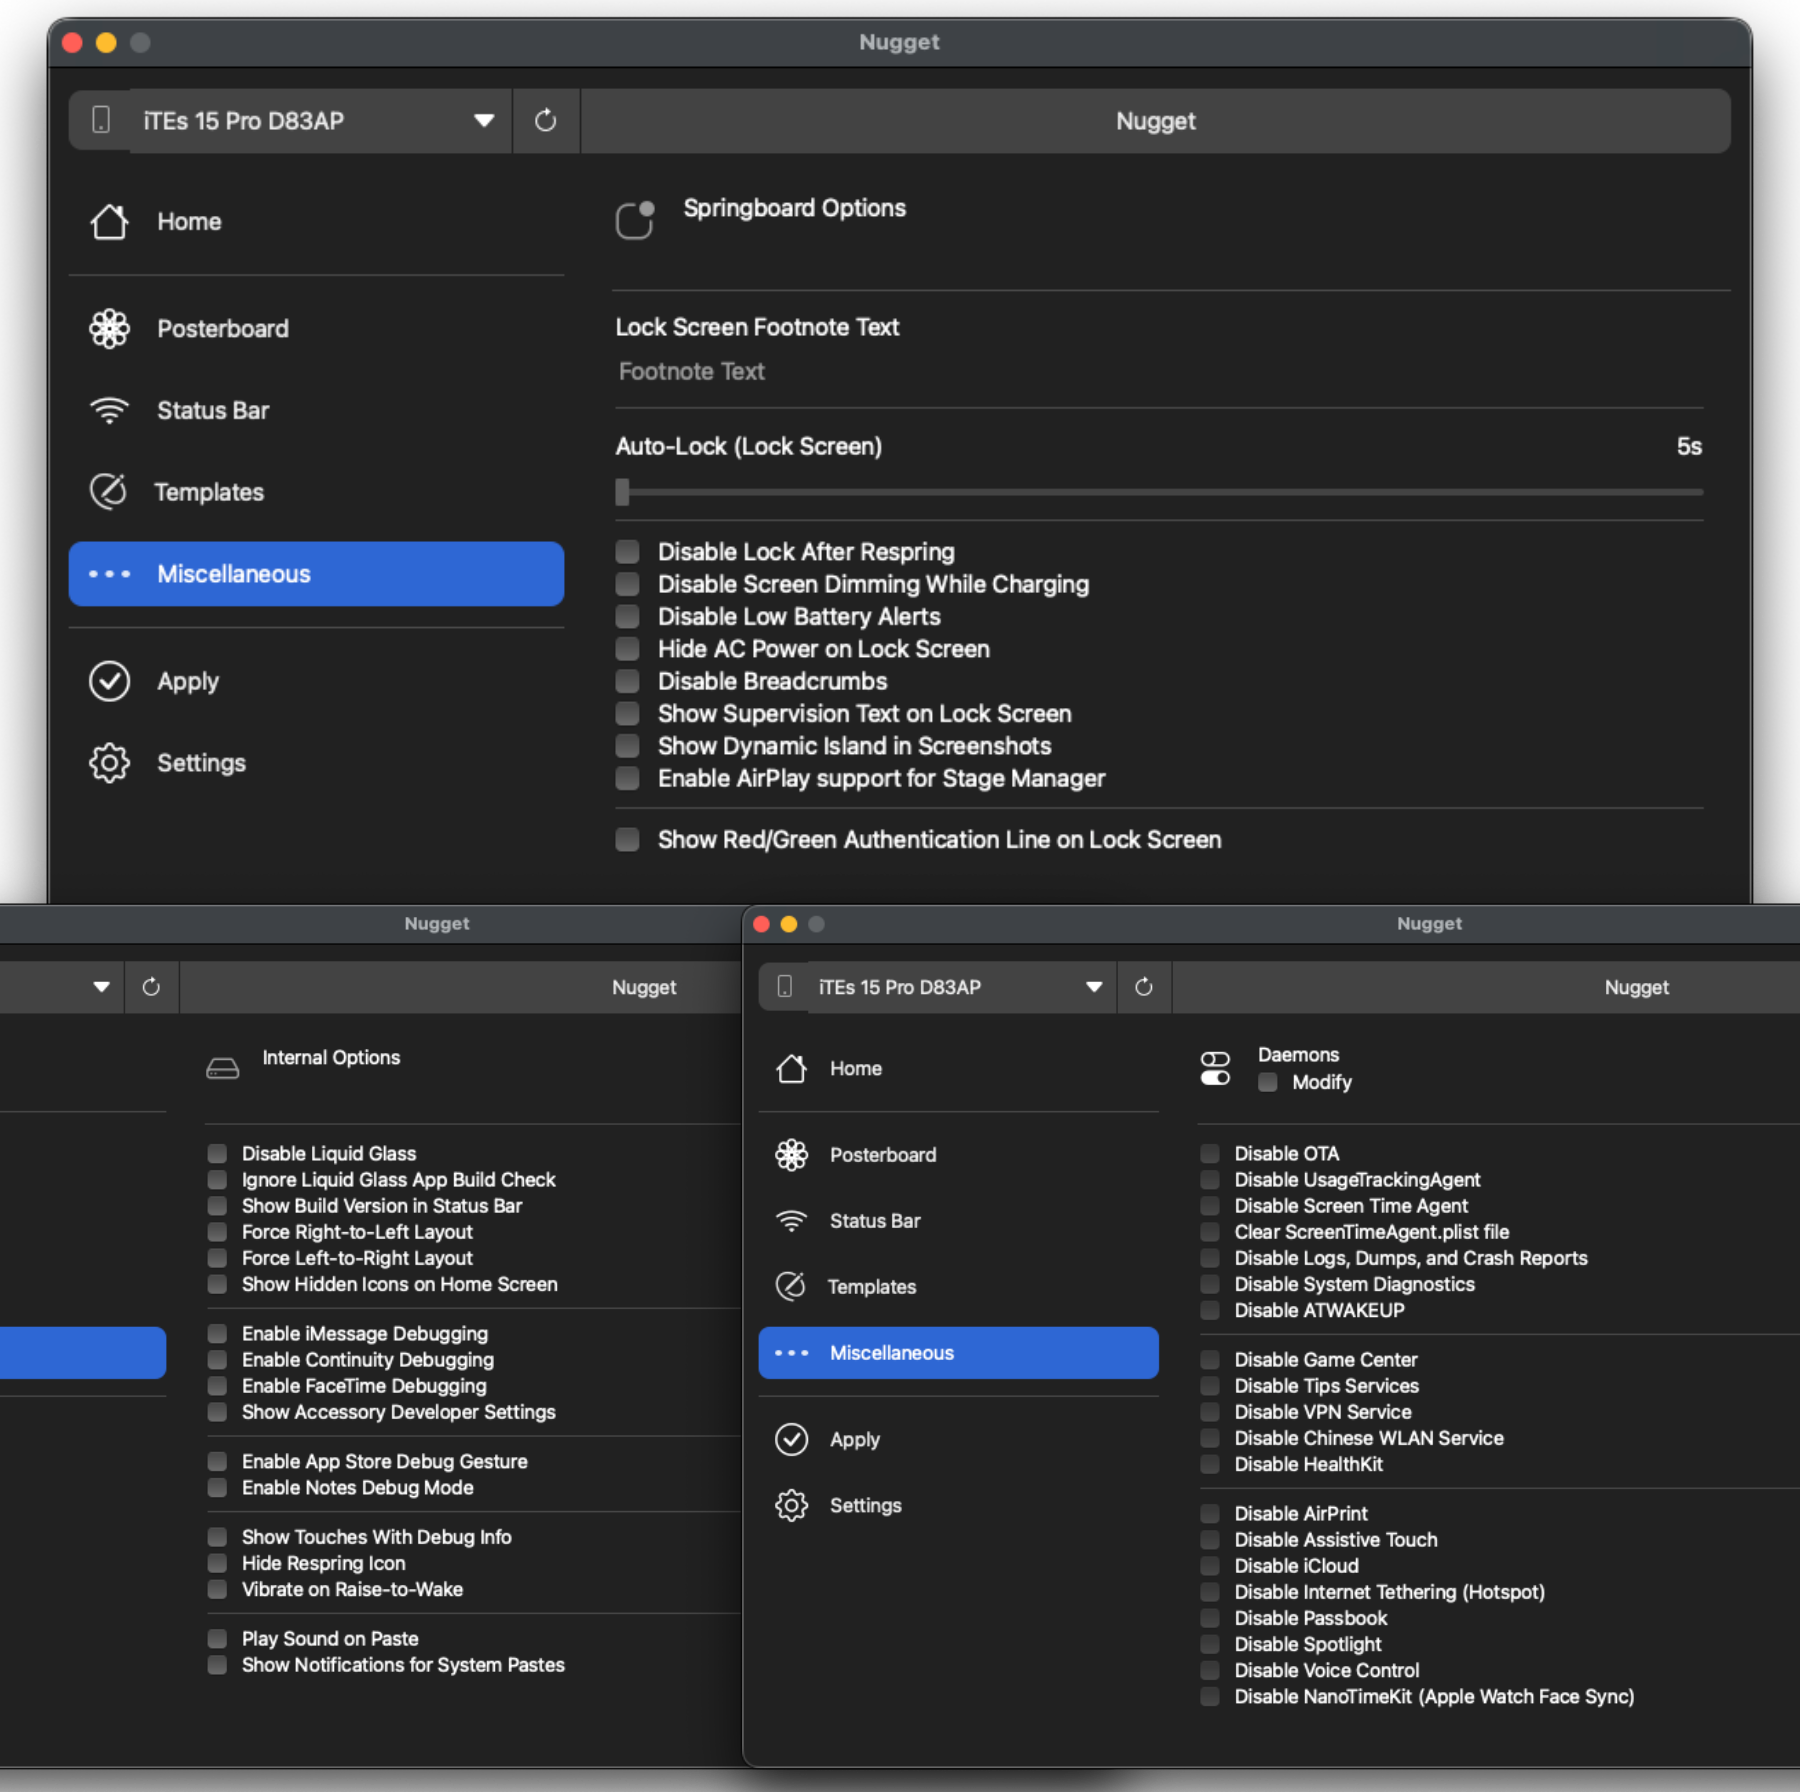Click Posterboard flower icon in the Springboard window

(x=109, y=328)
